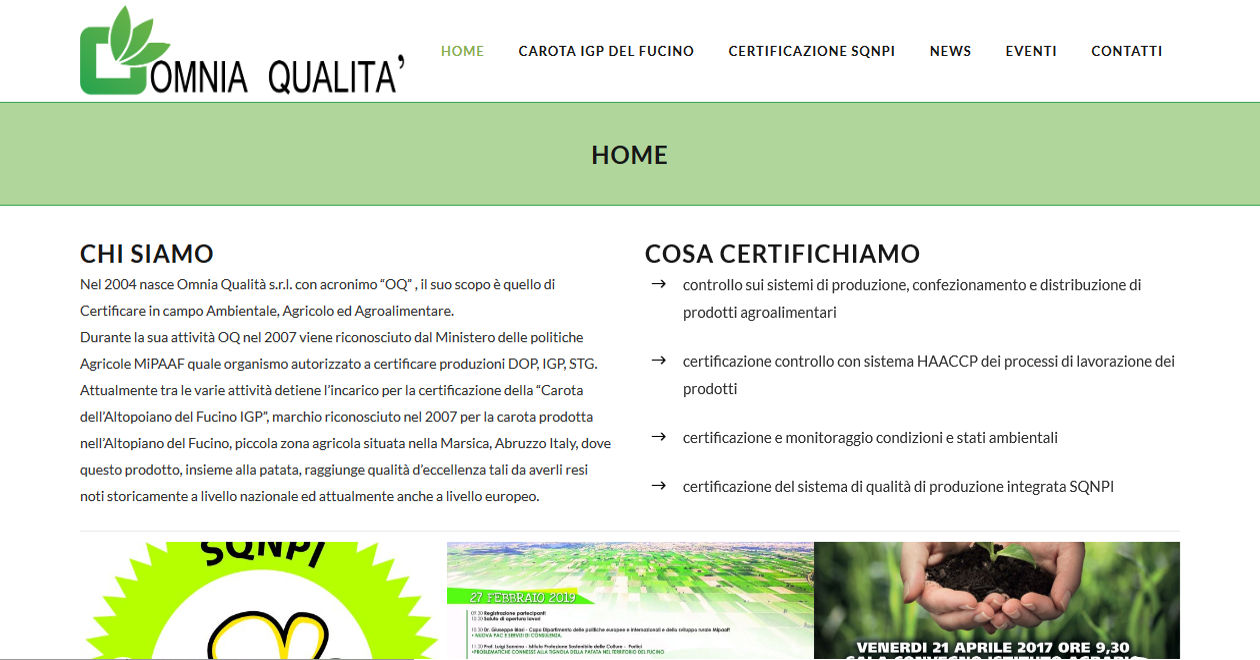Click the line 'Nel 2004 nasce Omnia Qualità s.r.l.'
1260x660 pixels.
[318, 284]
